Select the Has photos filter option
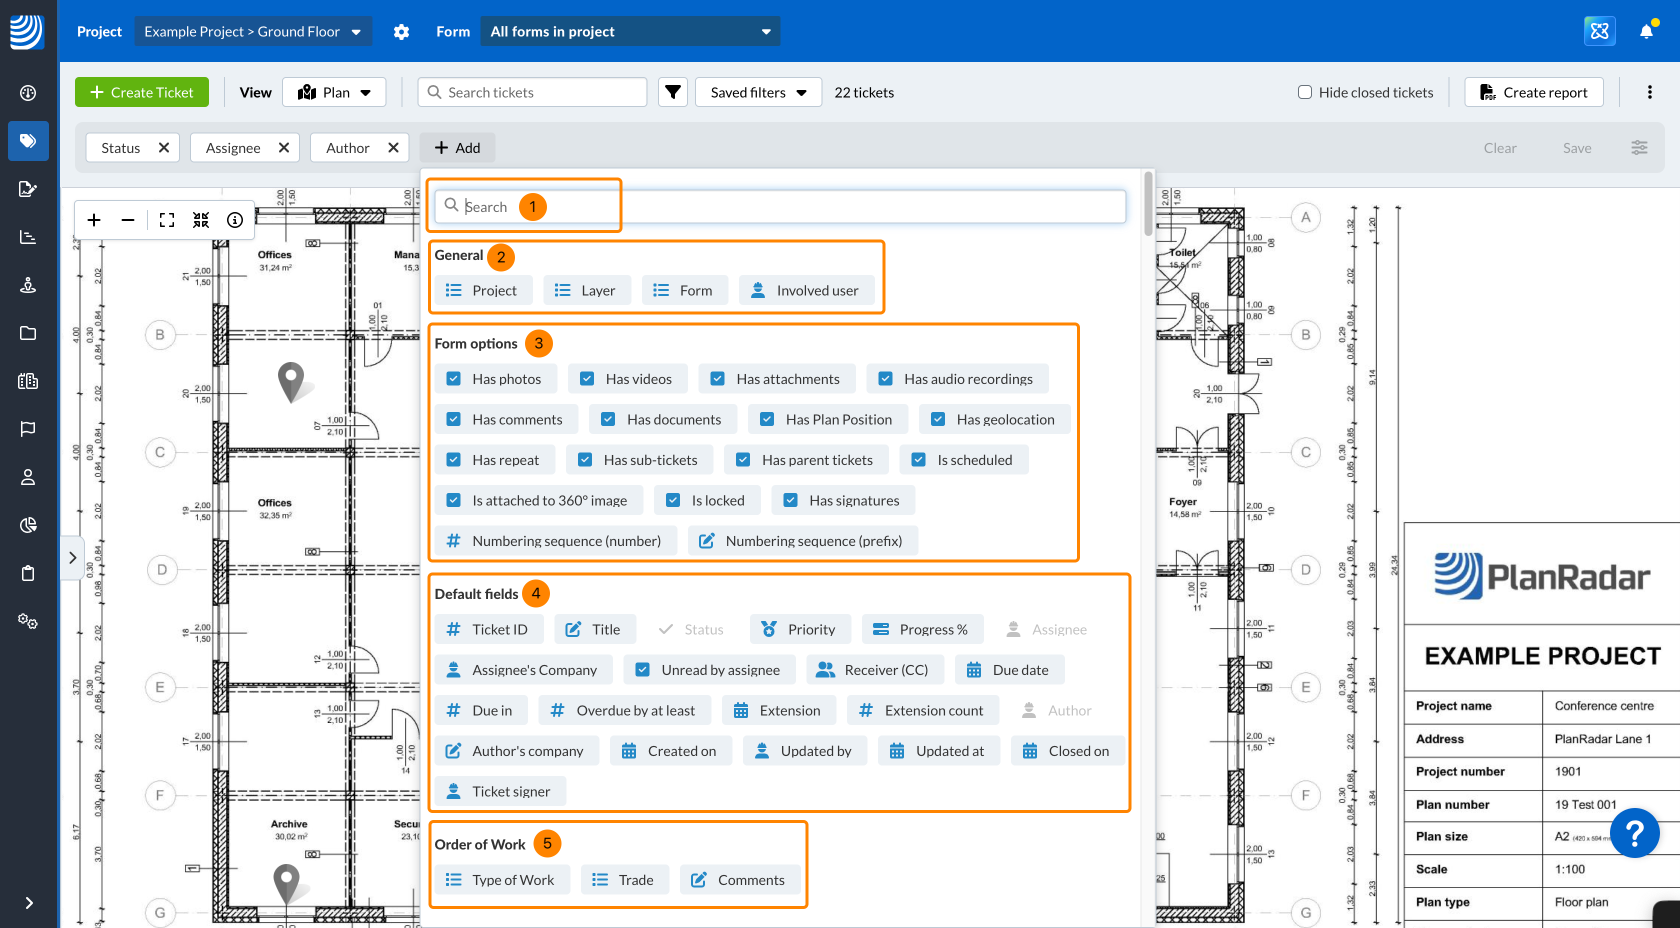 coord(494,379)
